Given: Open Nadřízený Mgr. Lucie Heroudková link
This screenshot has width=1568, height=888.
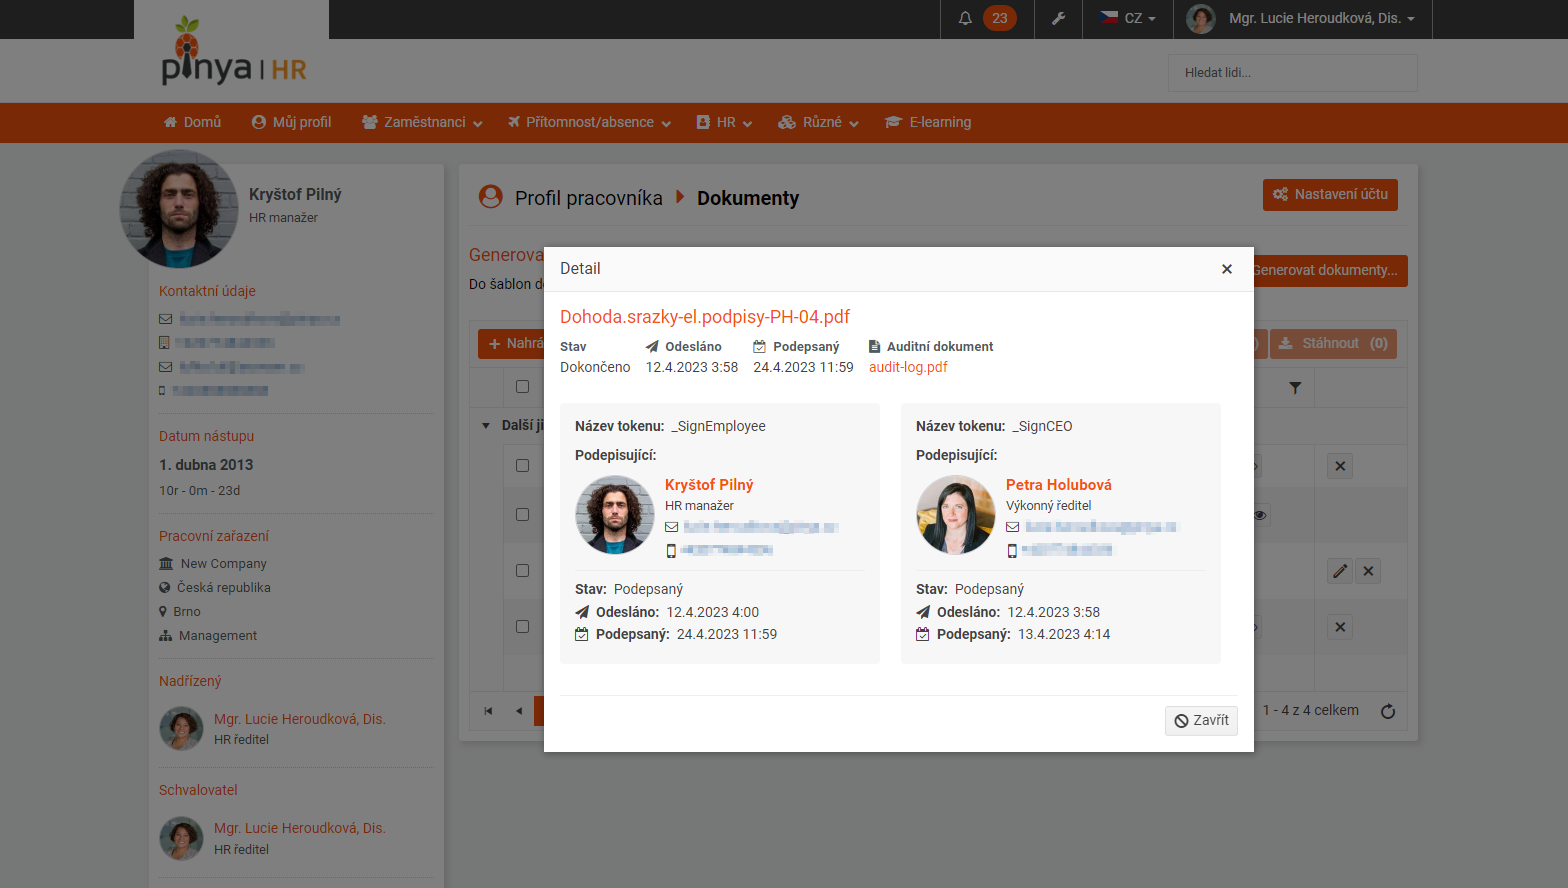Looking at the screenshot, I should coord(300,719).
